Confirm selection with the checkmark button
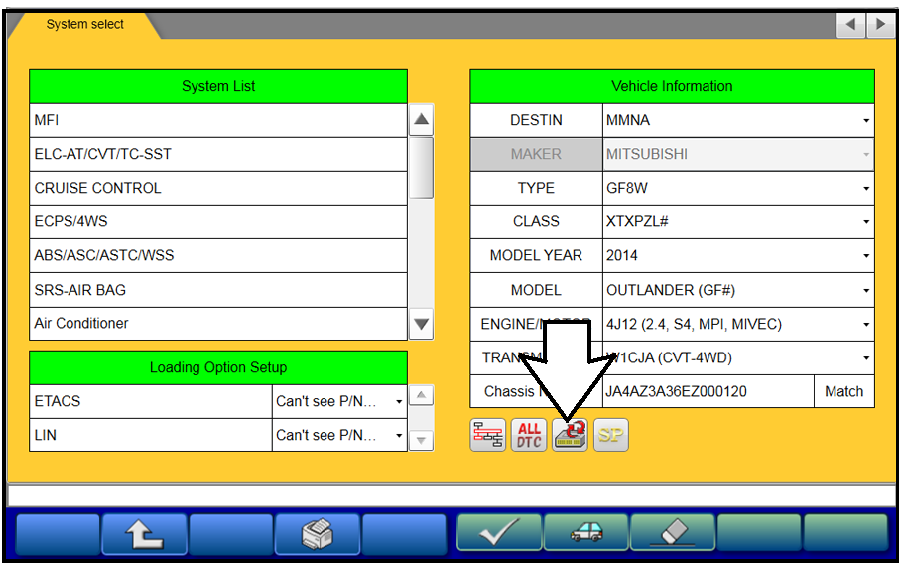 point(499,533)
